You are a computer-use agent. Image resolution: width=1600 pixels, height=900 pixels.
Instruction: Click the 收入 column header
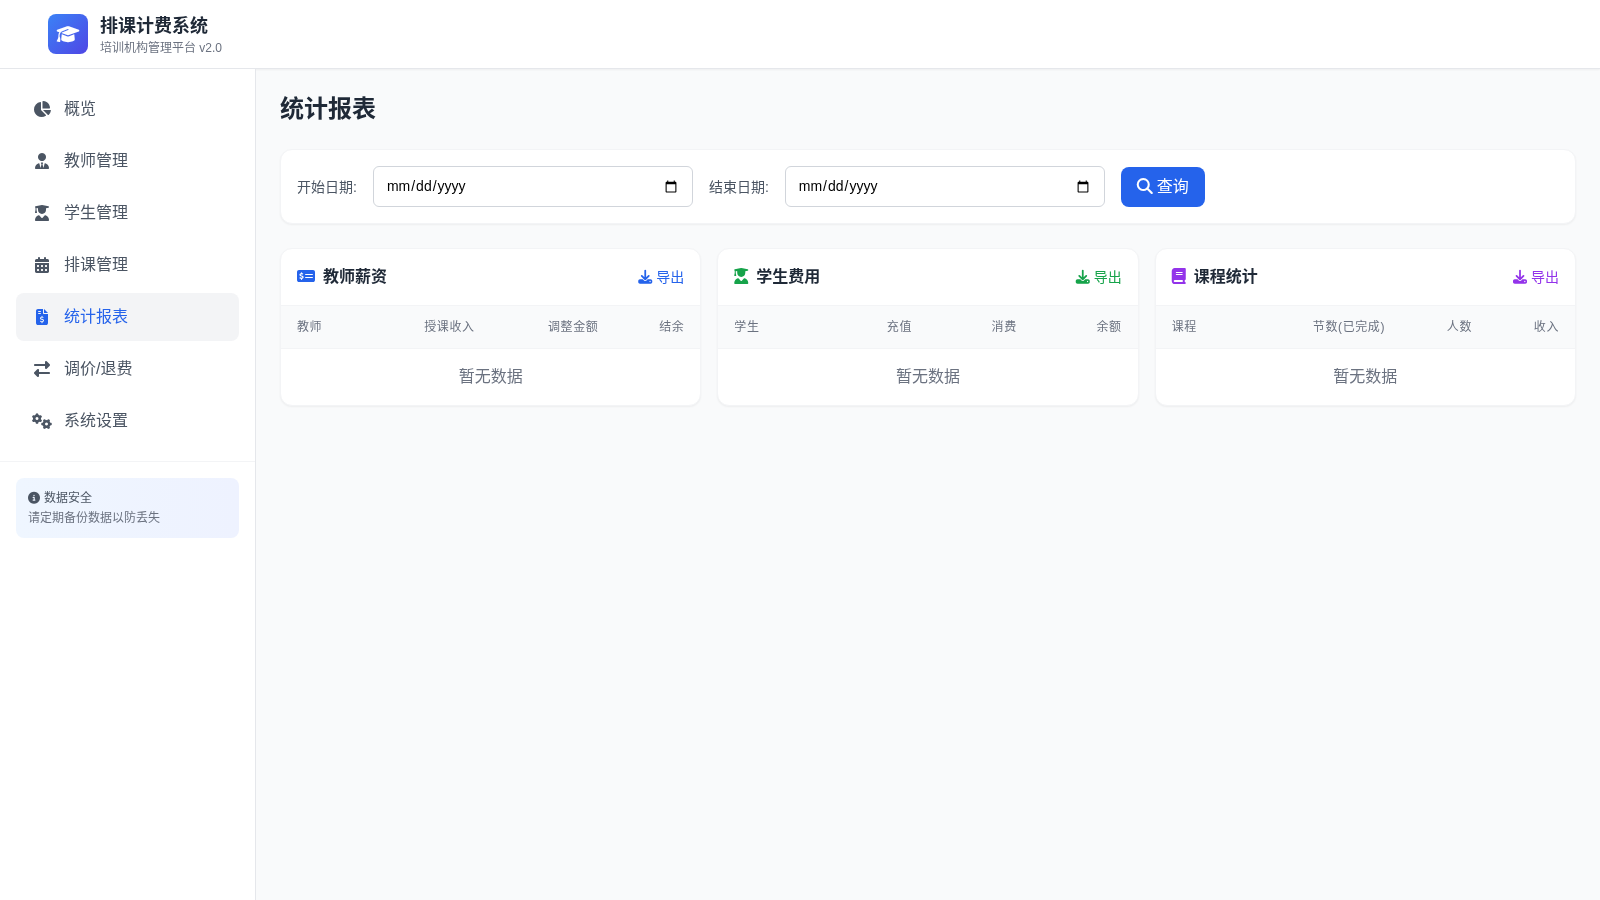click(1546, 327)
